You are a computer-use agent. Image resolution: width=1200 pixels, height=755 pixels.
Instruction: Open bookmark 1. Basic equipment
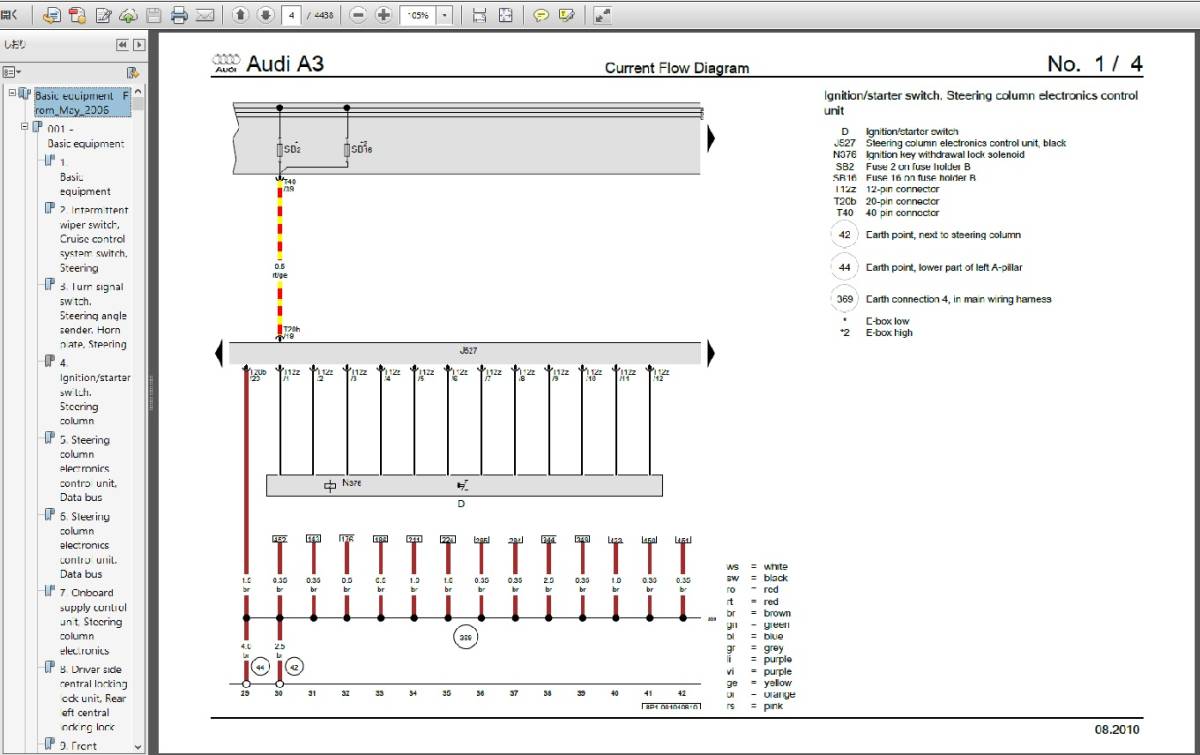tap(85, 176)
